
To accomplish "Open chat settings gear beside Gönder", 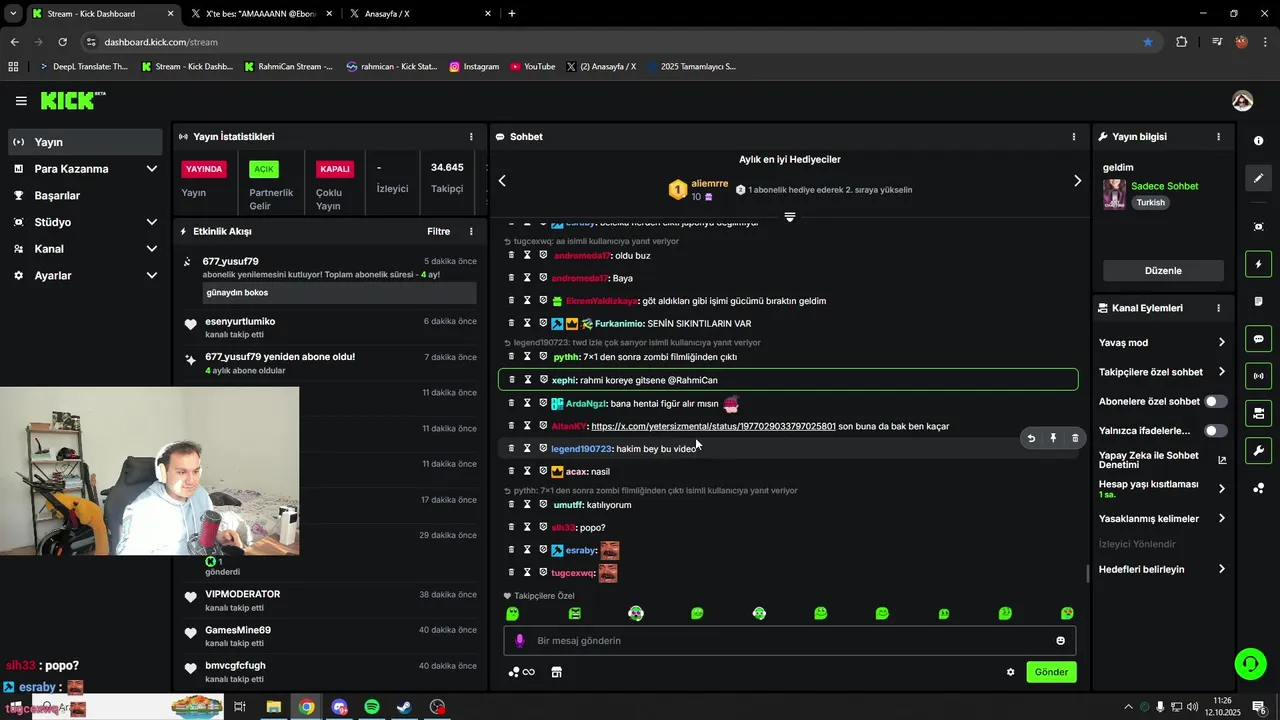I will [1010, 672].
